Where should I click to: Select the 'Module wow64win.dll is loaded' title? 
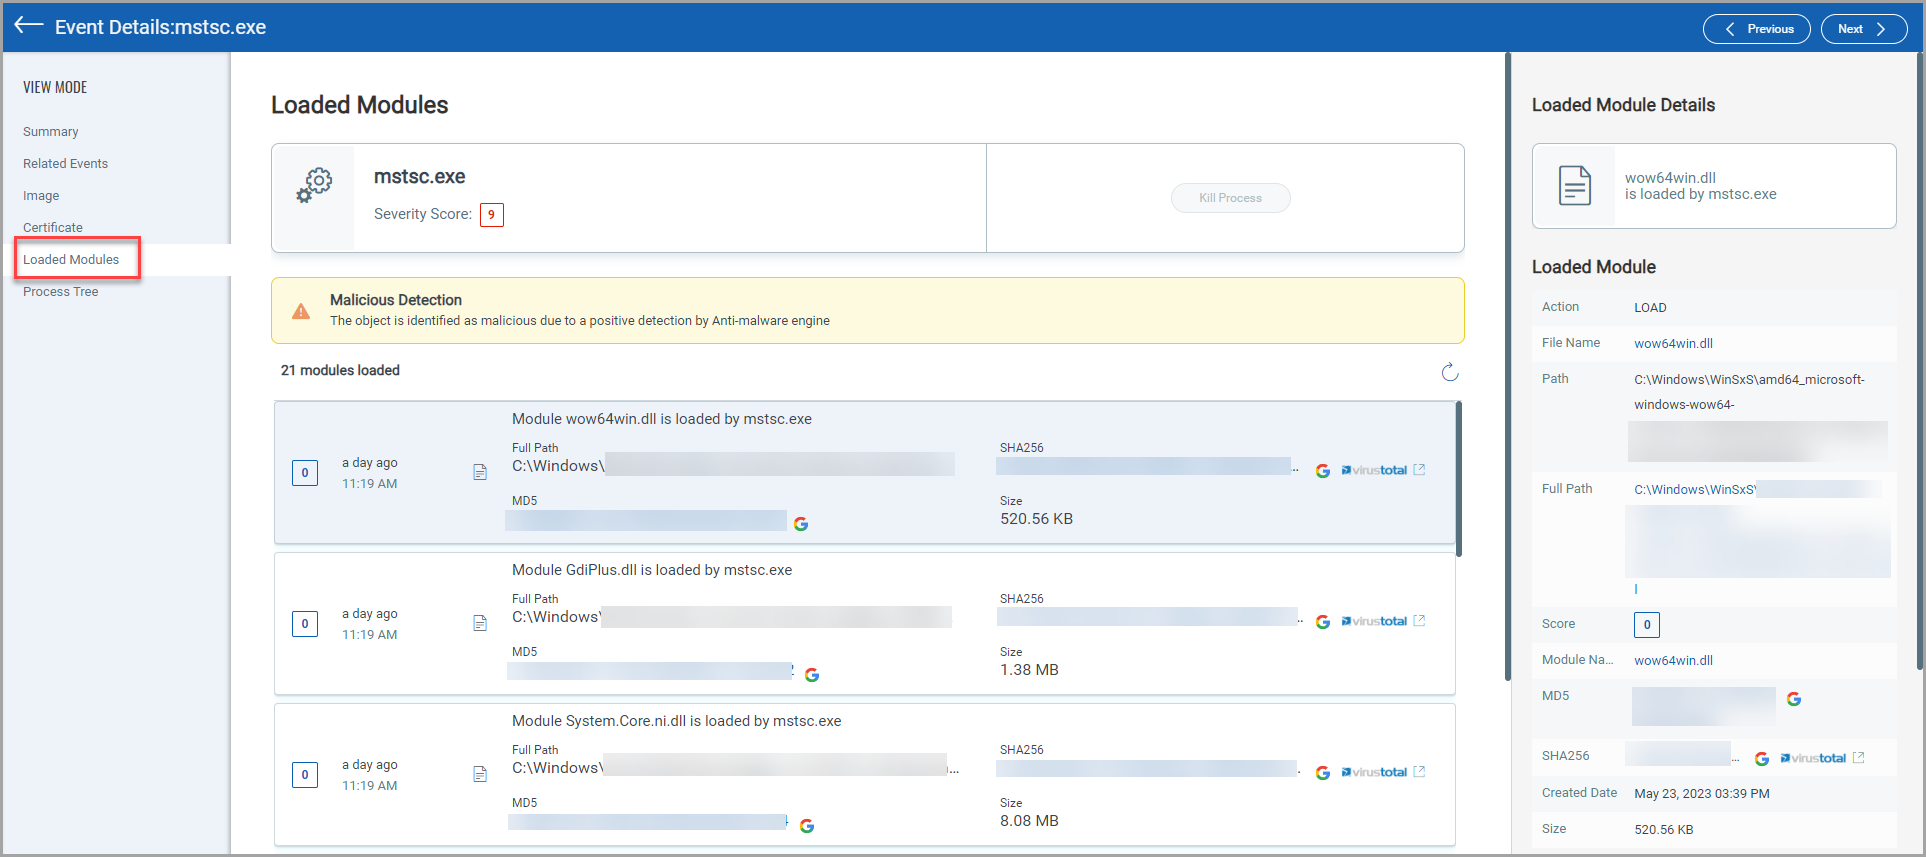(662, 419)
